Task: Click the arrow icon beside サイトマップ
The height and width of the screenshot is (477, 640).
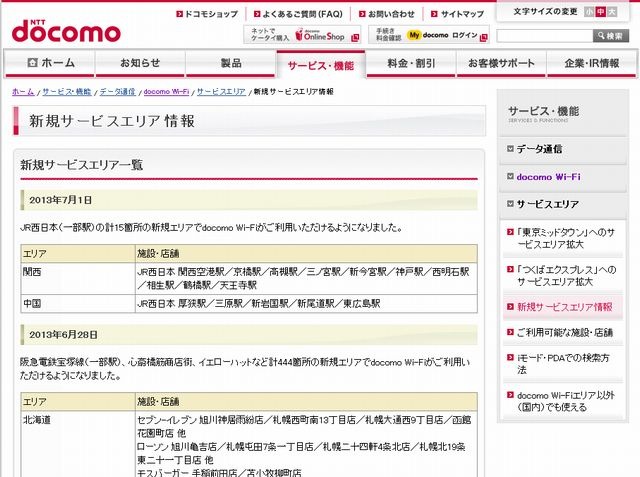Action: [434, 14]
